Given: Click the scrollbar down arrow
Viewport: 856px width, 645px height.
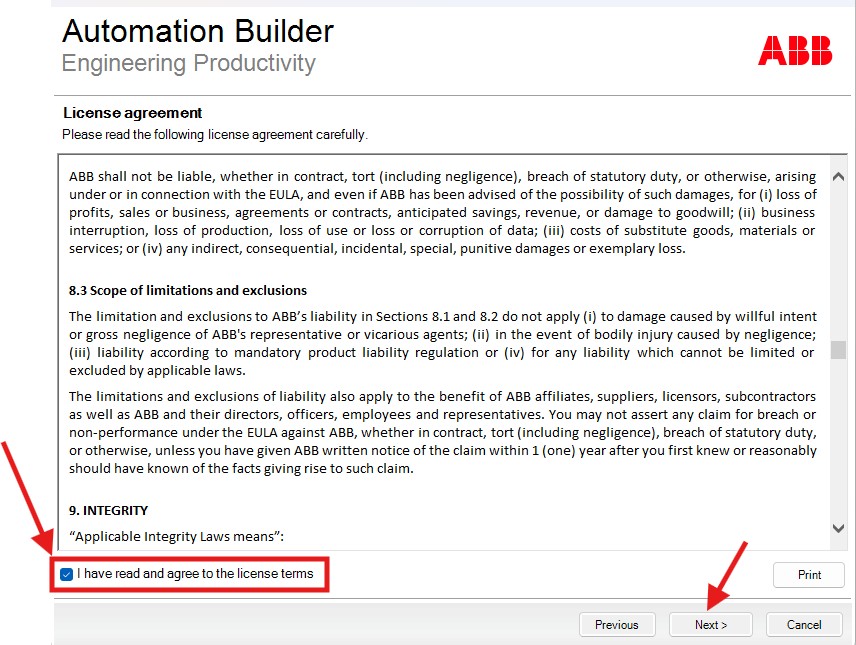Looking at the screenshot, I should point(839,528).
